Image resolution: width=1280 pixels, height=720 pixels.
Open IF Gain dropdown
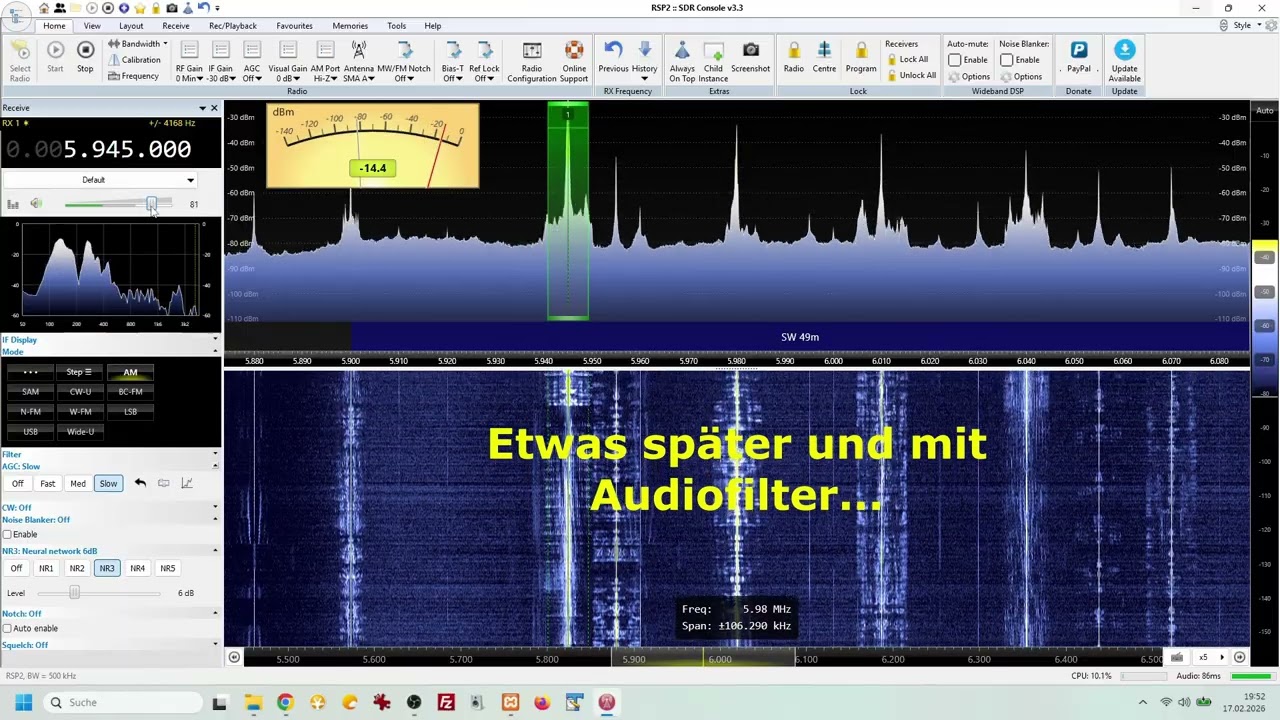pyautogui.click(x=221, y=62)
